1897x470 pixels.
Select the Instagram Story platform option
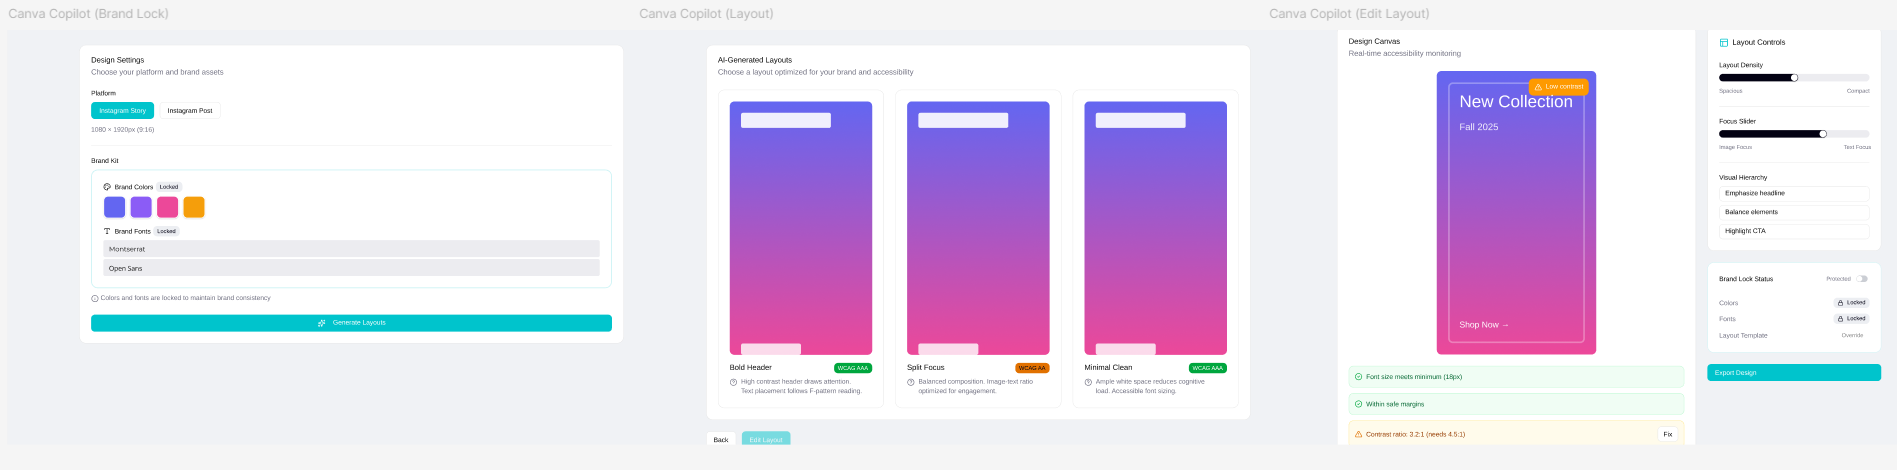click(x=122, y=111)
